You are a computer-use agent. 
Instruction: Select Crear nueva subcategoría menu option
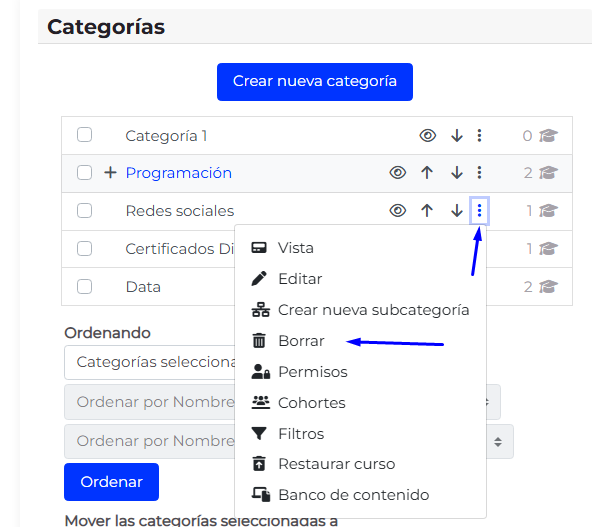point(373,310)
